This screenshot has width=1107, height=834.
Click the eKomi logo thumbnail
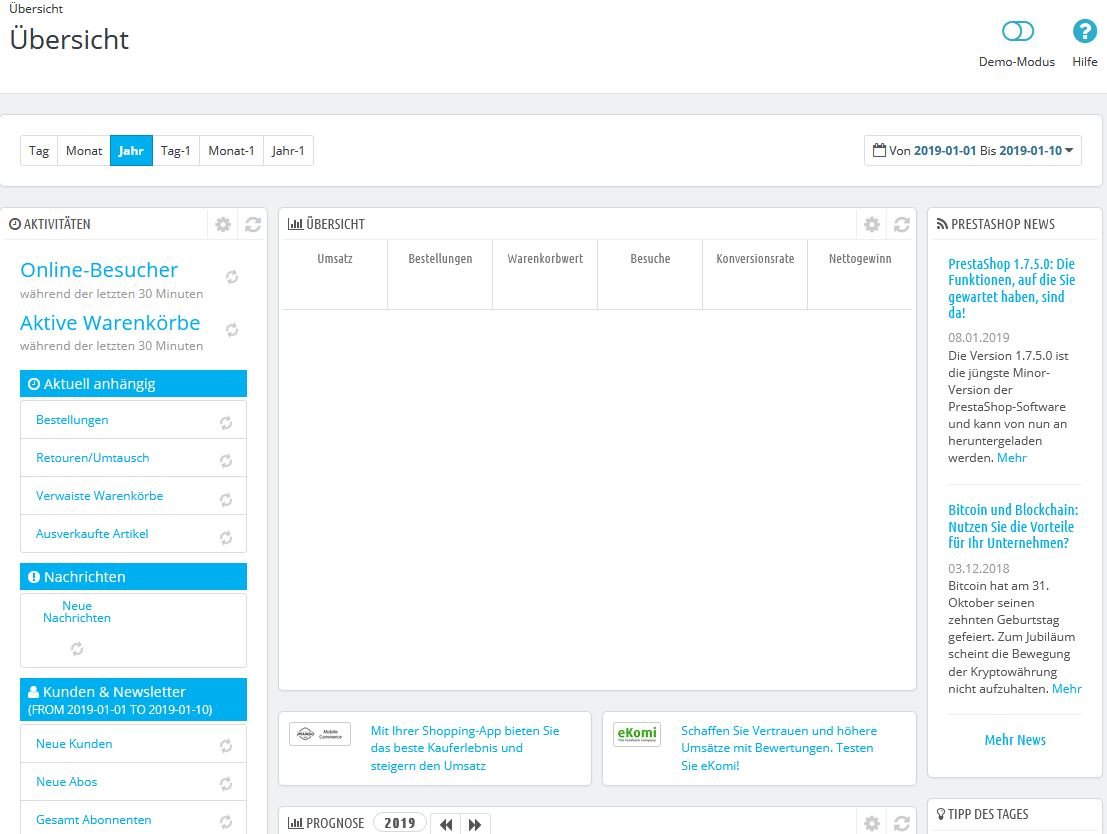click(637, 734)
